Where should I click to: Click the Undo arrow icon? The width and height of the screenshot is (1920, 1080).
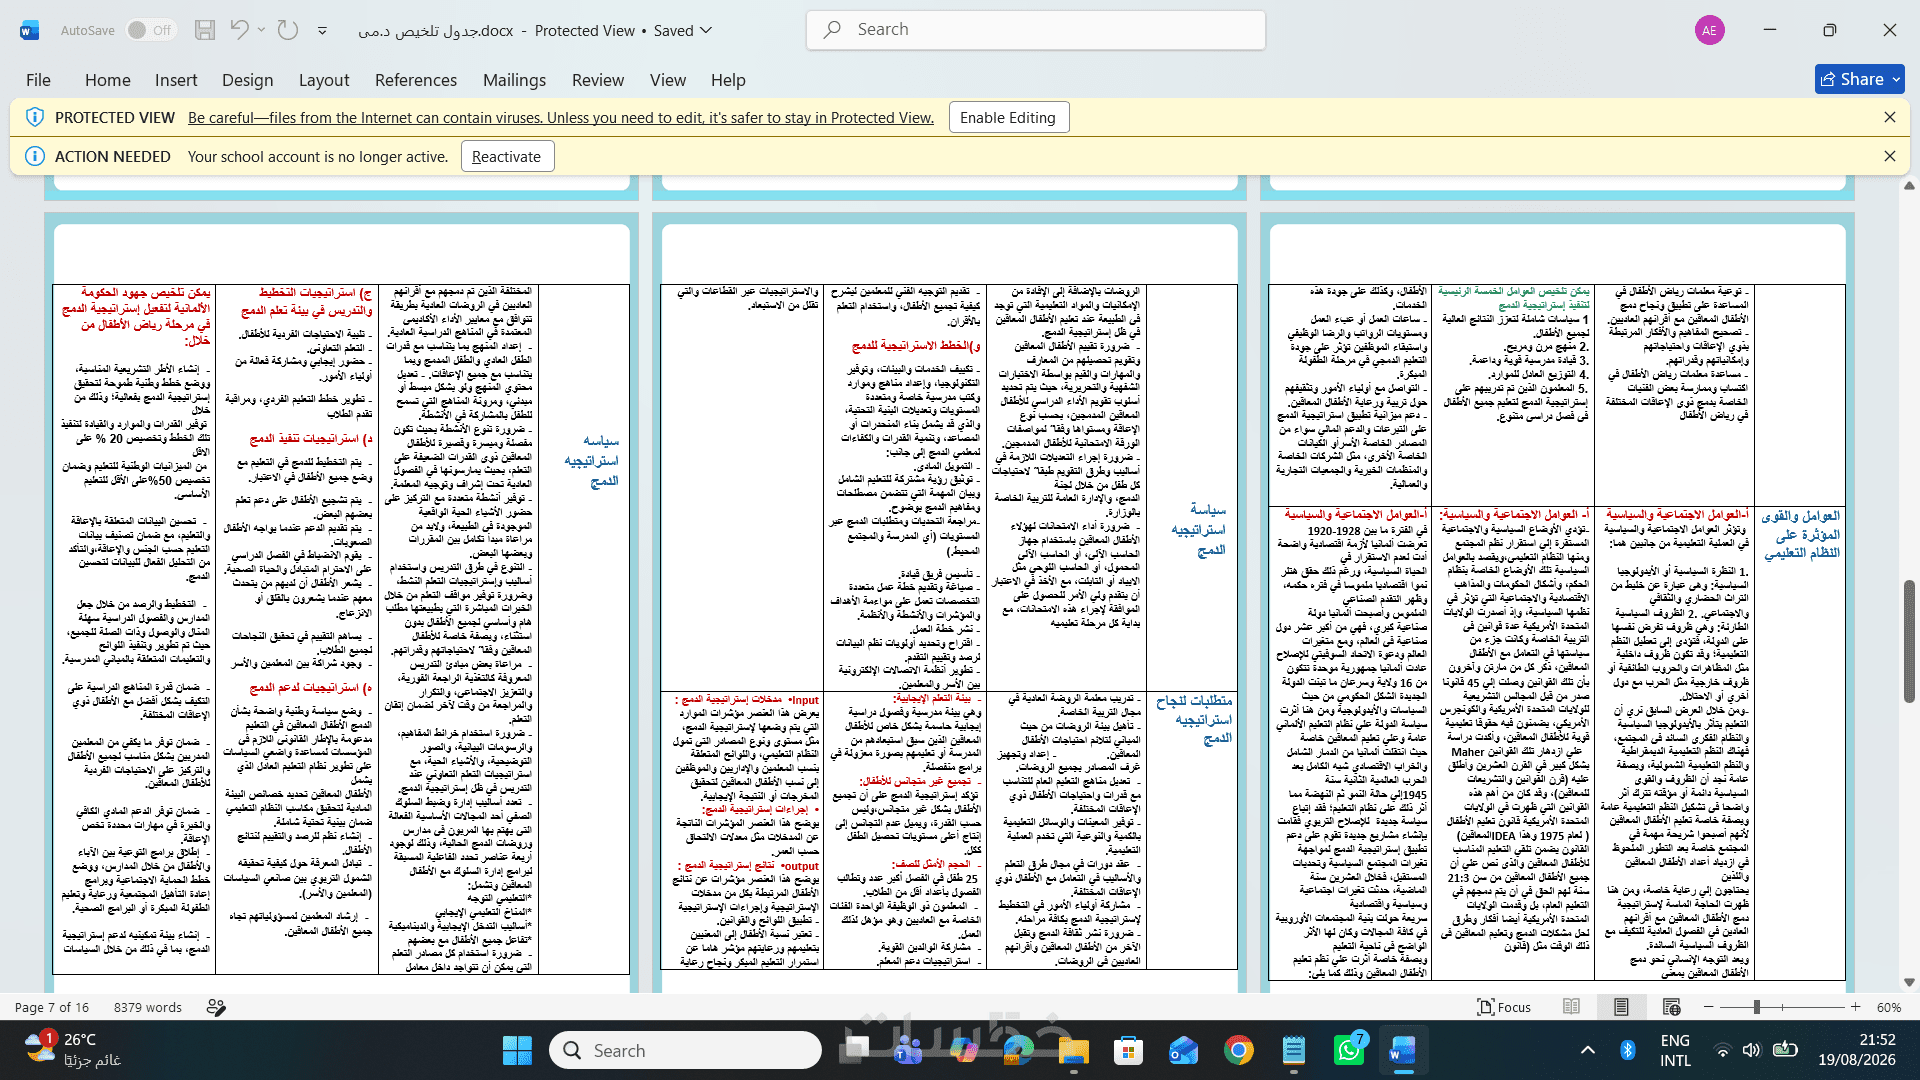coord(239,30)
